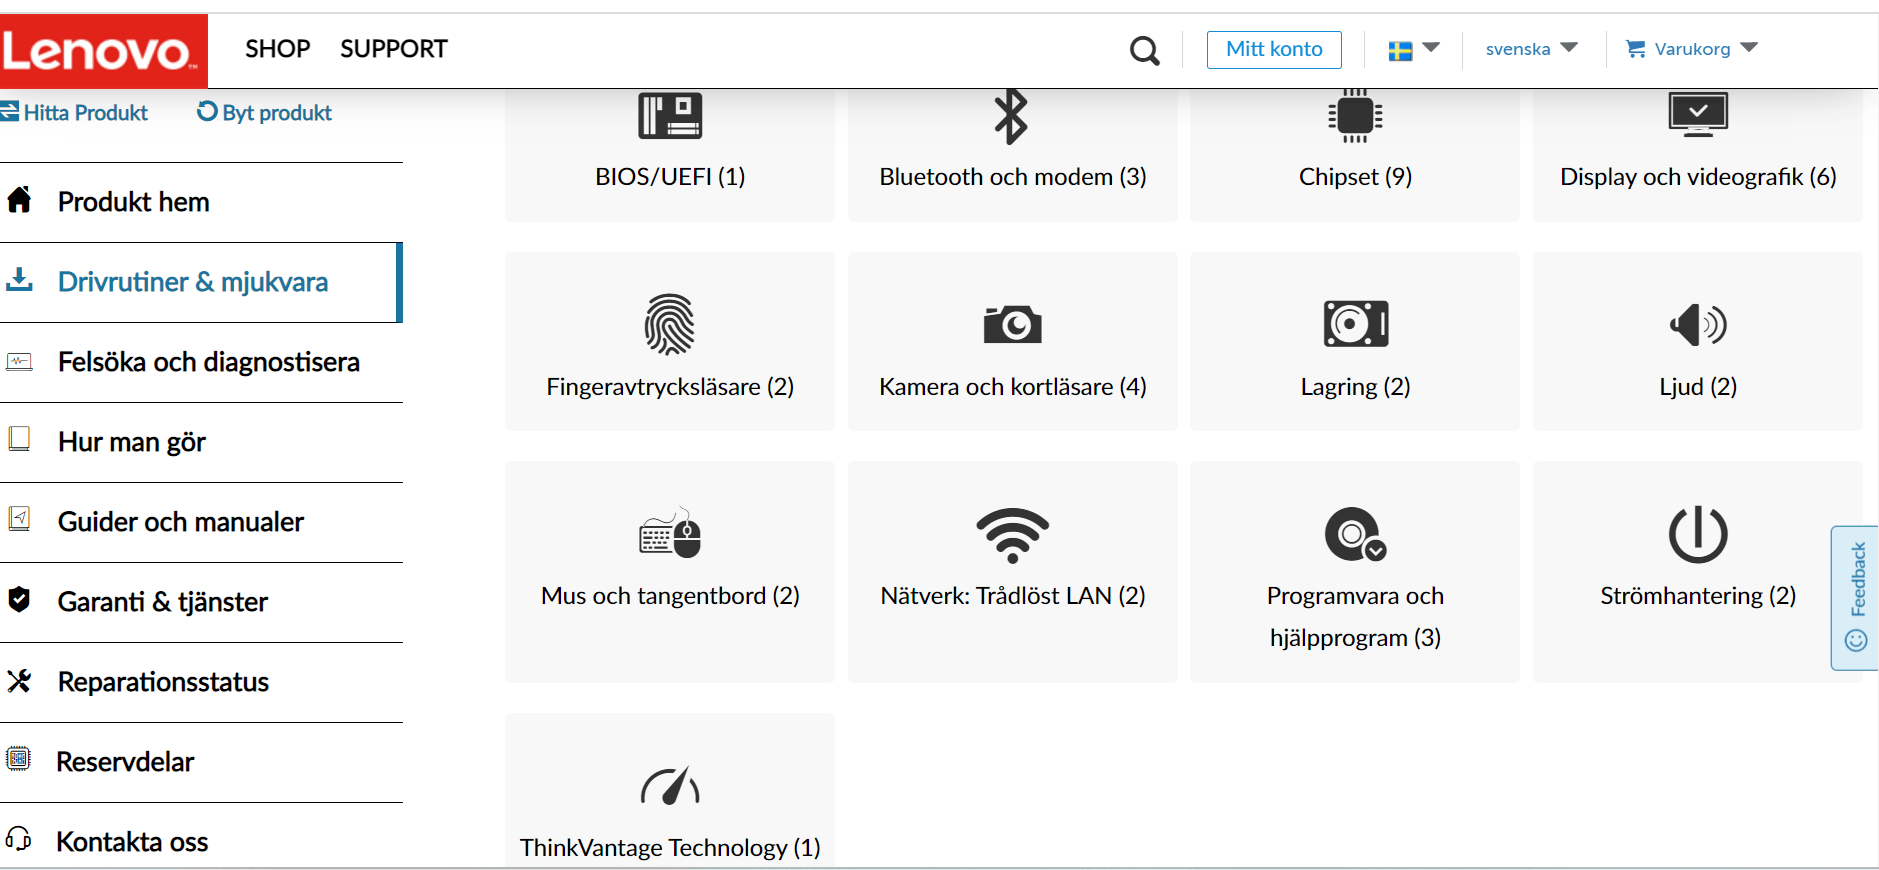
Task: Expand the svenska language dropdown
Action: coord(1531,48)
